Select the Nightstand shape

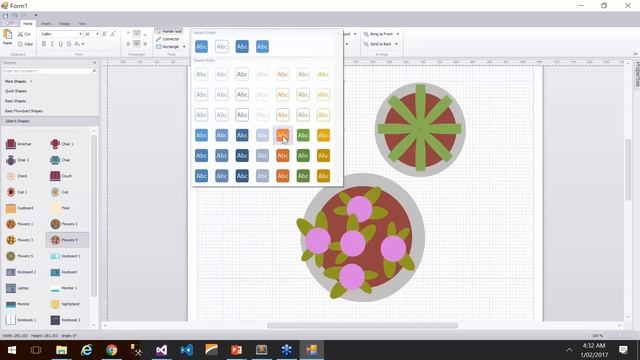tap(65, 304)
